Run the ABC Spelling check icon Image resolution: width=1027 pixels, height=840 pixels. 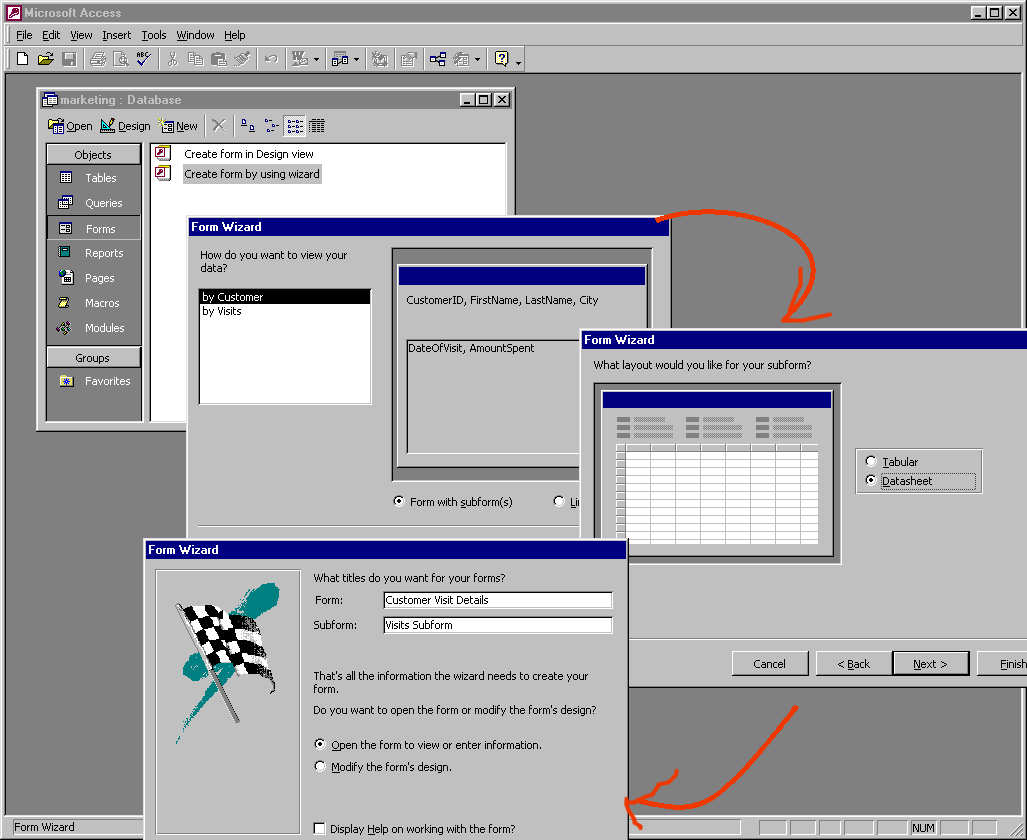(x=143, y=59)
